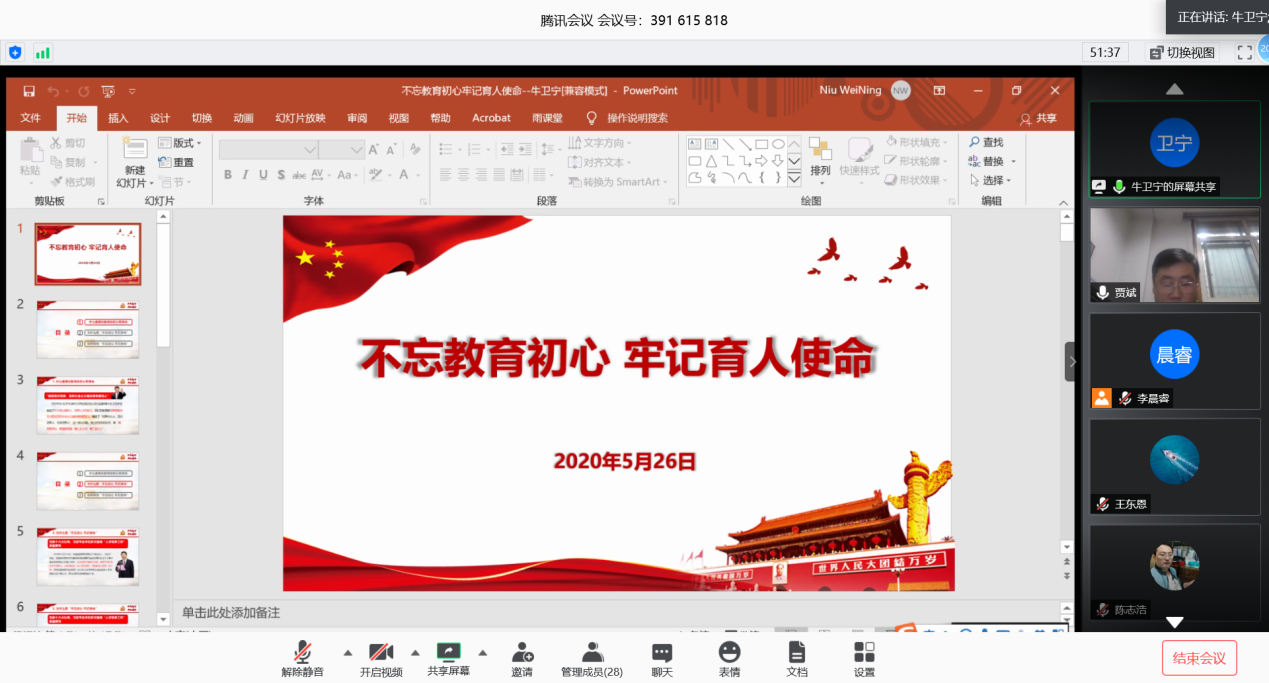Screen dimensions: 1269x683
Task: Click the 共享屏幕 share screen icon
Action: [449, 652]
